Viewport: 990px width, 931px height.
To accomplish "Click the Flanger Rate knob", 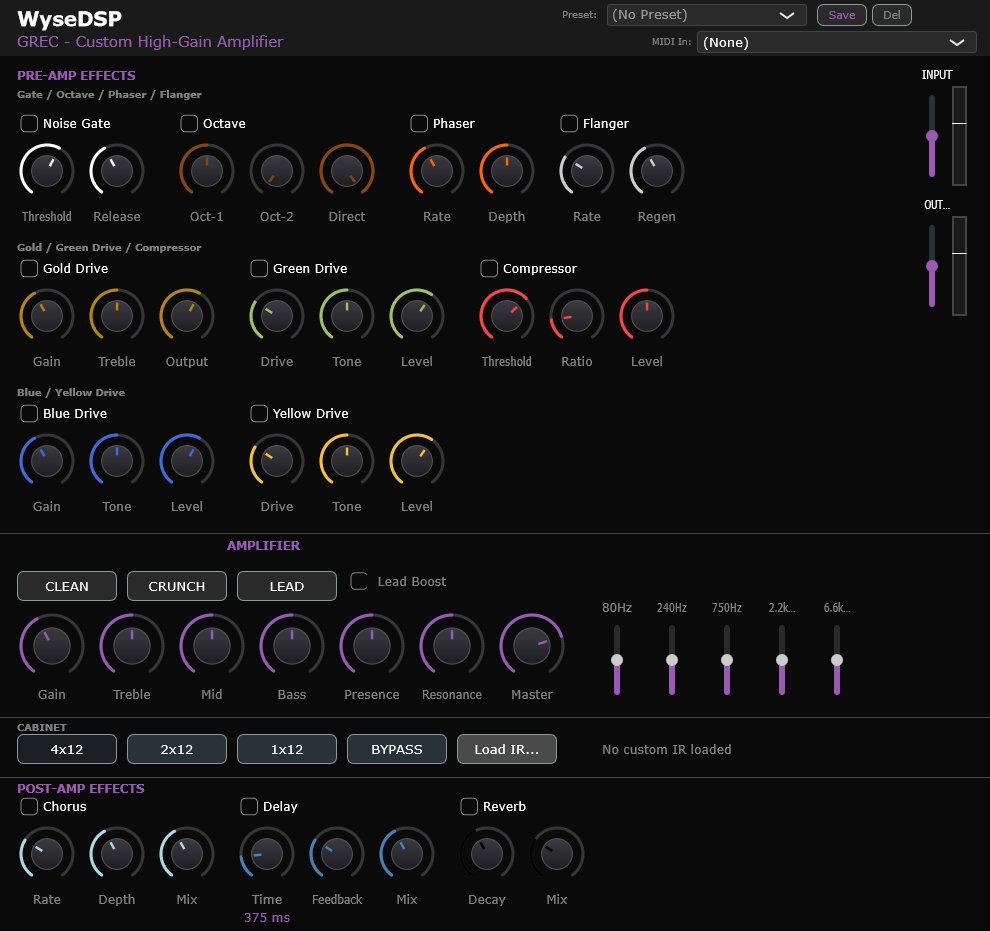I will [587, 170].
